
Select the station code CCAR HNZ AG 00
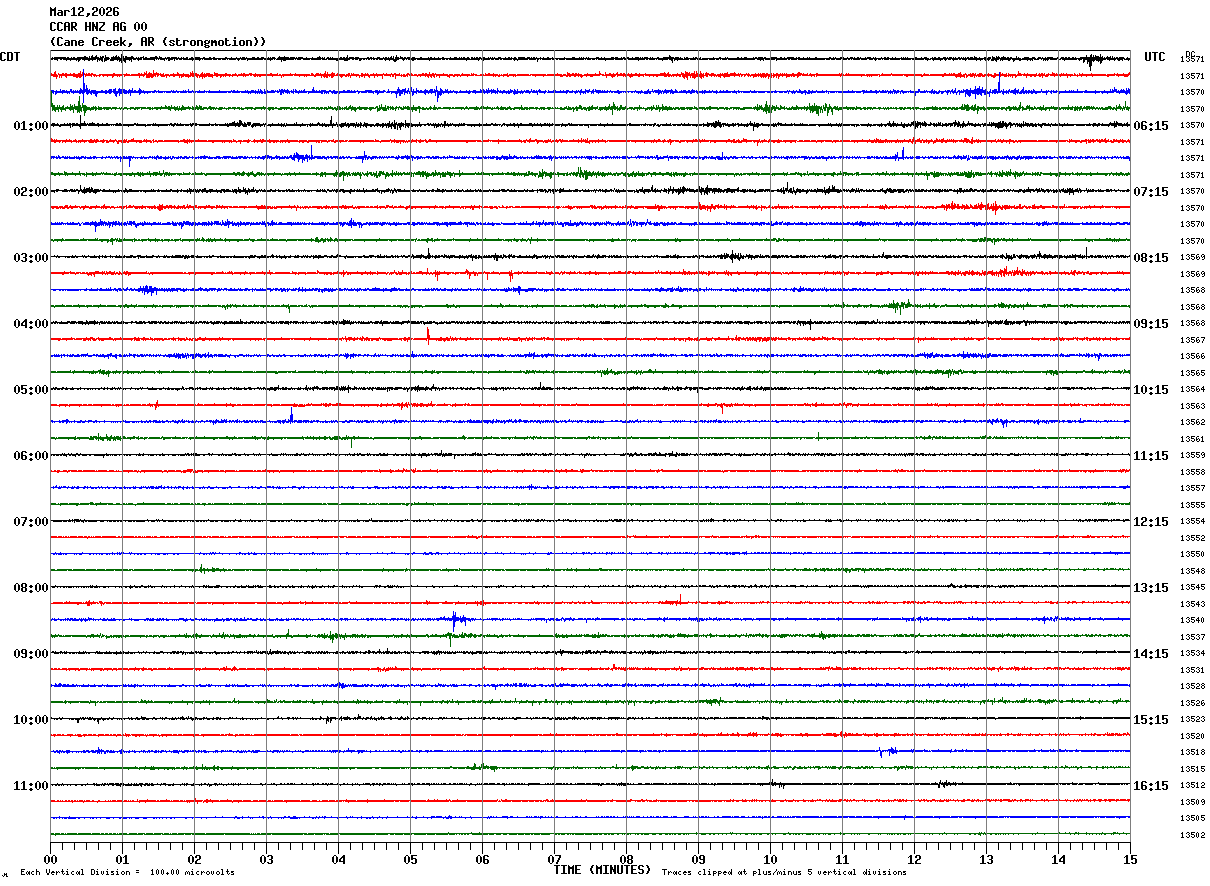tap(98, 27)
